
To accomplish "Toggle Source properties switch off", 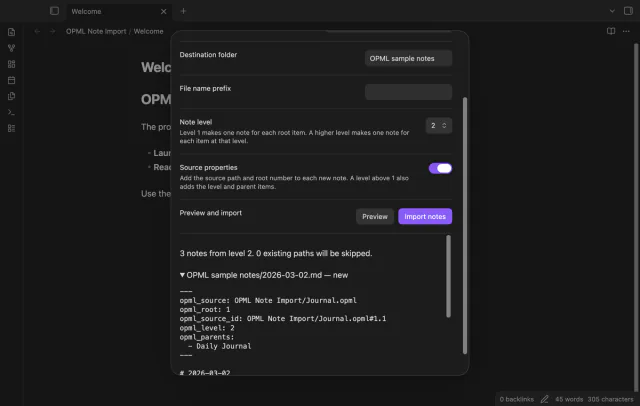I will [x=440, y=168].
